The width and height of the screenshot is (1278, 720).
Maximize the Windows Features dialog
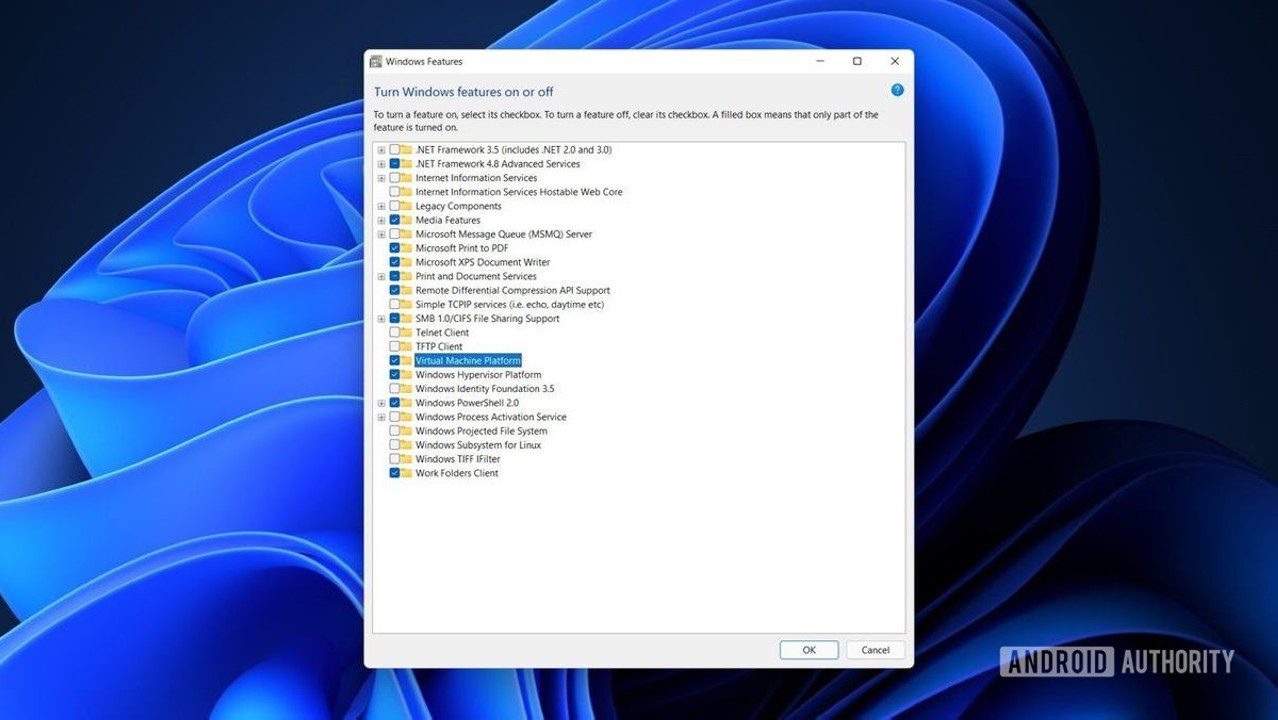pyautogui.click(x=857, y=62)
